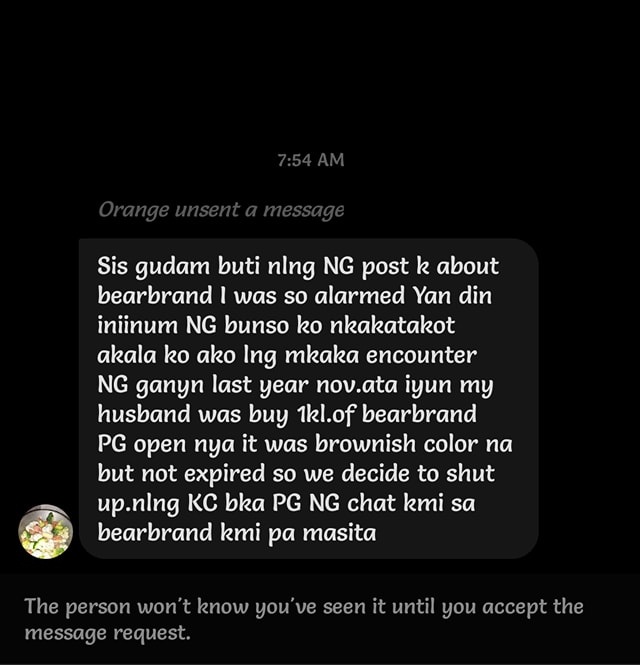Screen dimensions: 640x665
Task: Click the word "husband" in the message
Action: click(x=144, y=414)
